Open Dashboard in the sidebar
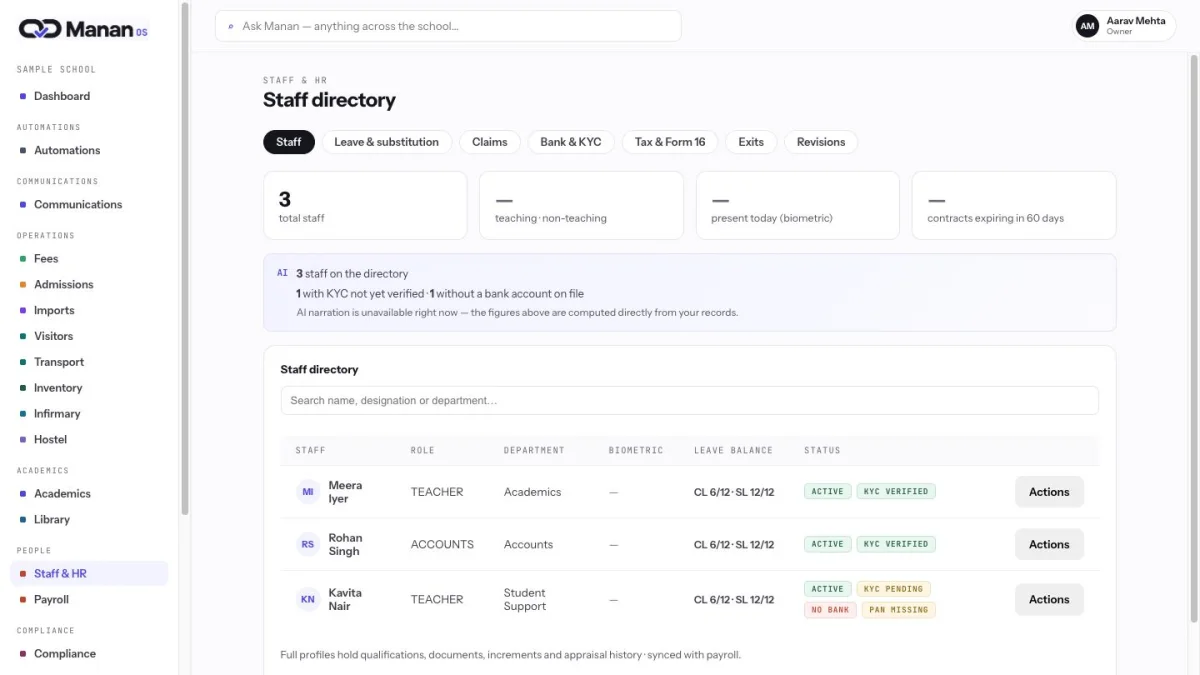This screenshot has width=1200, height=675. click(89, 96)
